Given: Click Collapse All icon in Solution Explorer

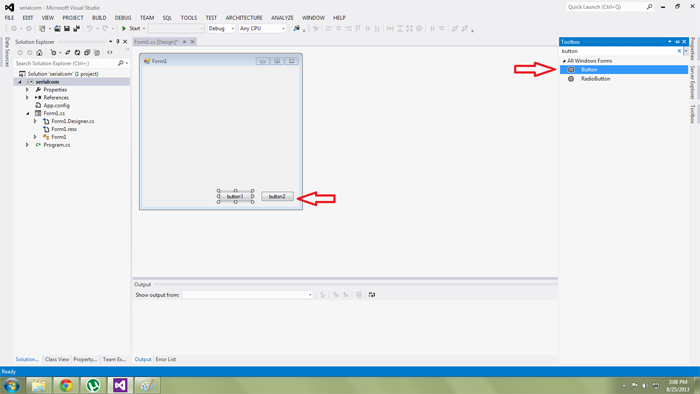Looking at the screenshot, I should 87,53.
